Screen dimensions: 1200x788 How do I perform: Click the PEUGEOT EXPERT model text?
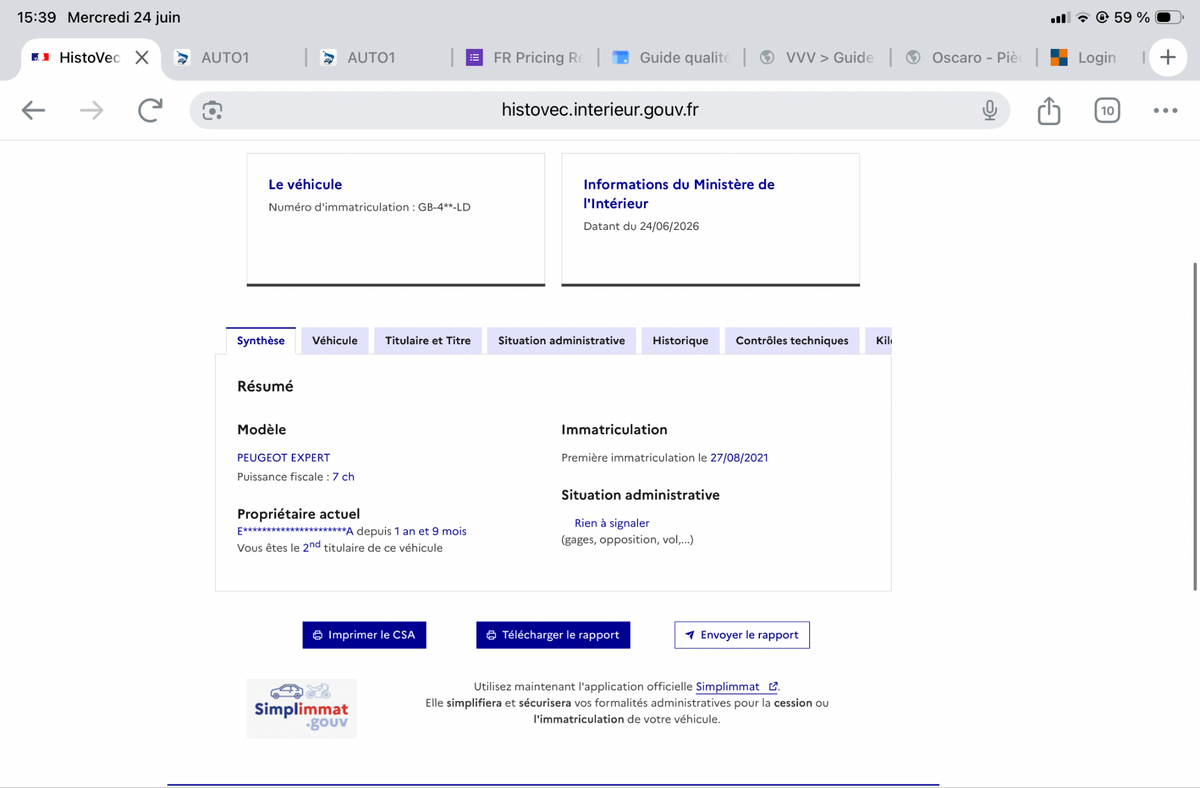click(x=283, y=458)
